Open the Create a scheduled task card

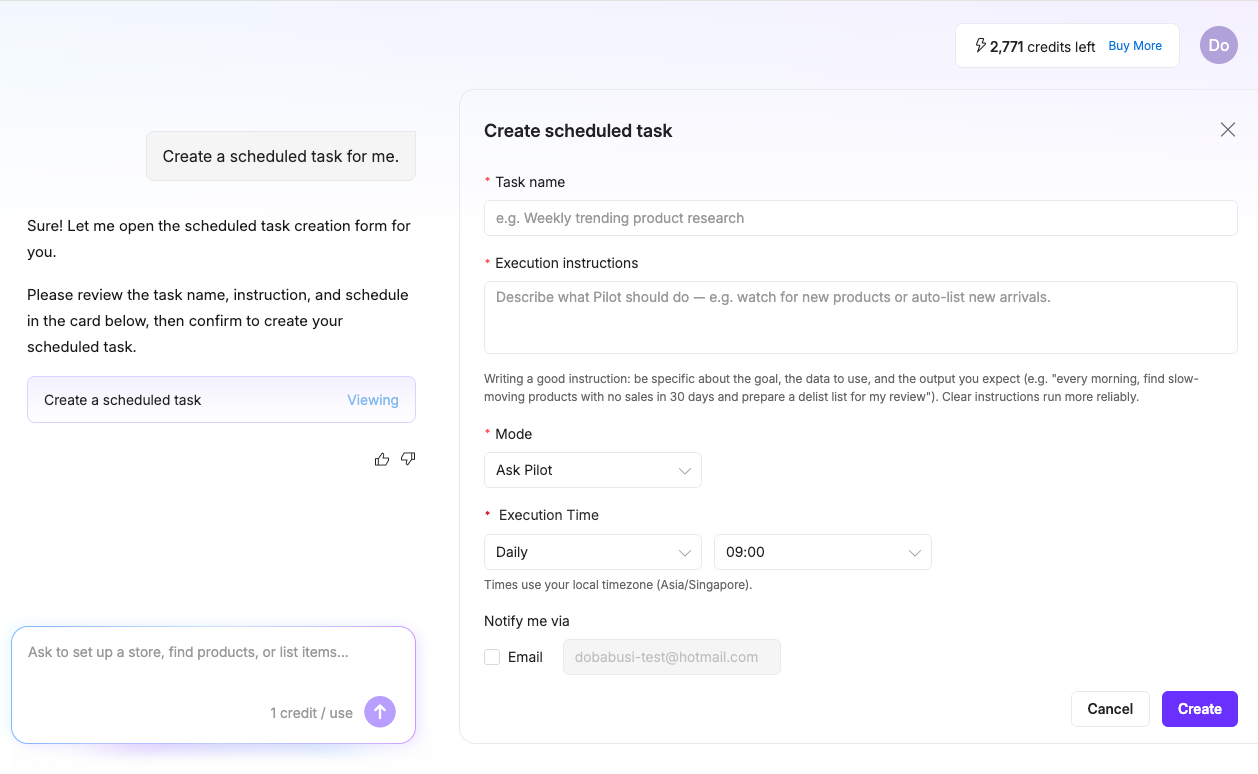221,400
